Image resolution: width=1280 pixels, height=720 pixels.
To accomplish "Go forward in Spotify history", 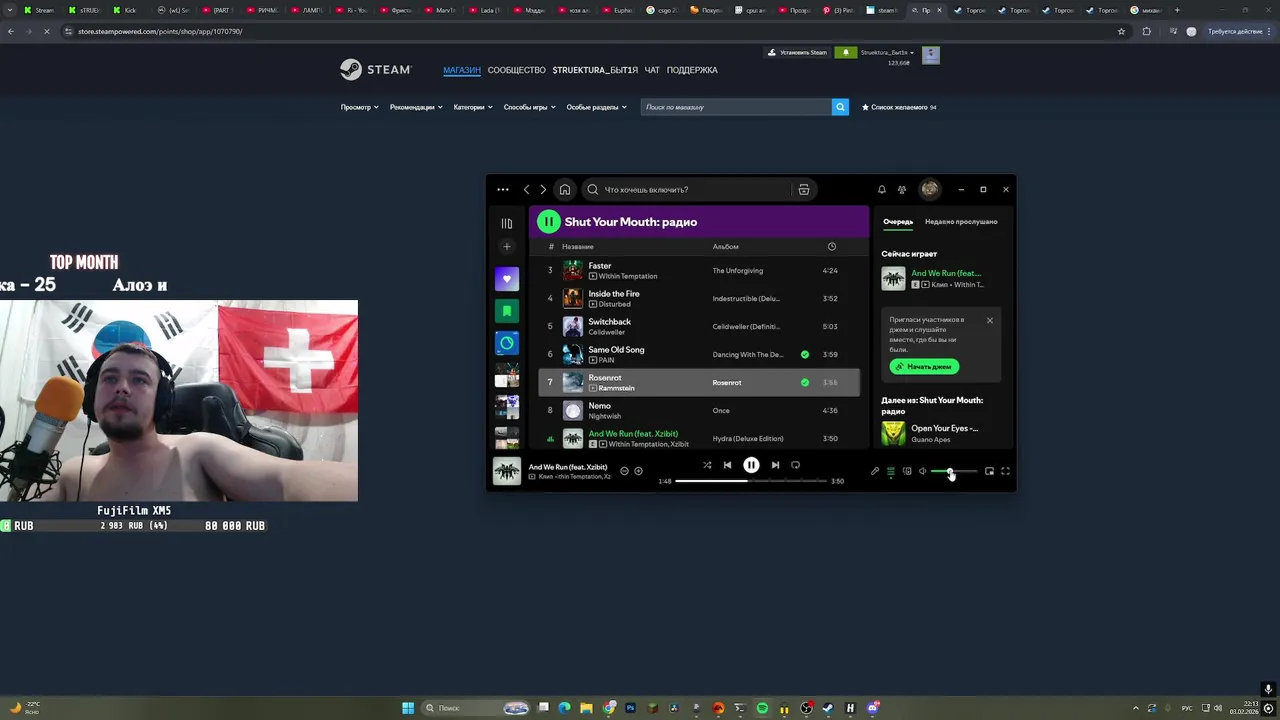I will pyautogui.click(x=543, y=189).
